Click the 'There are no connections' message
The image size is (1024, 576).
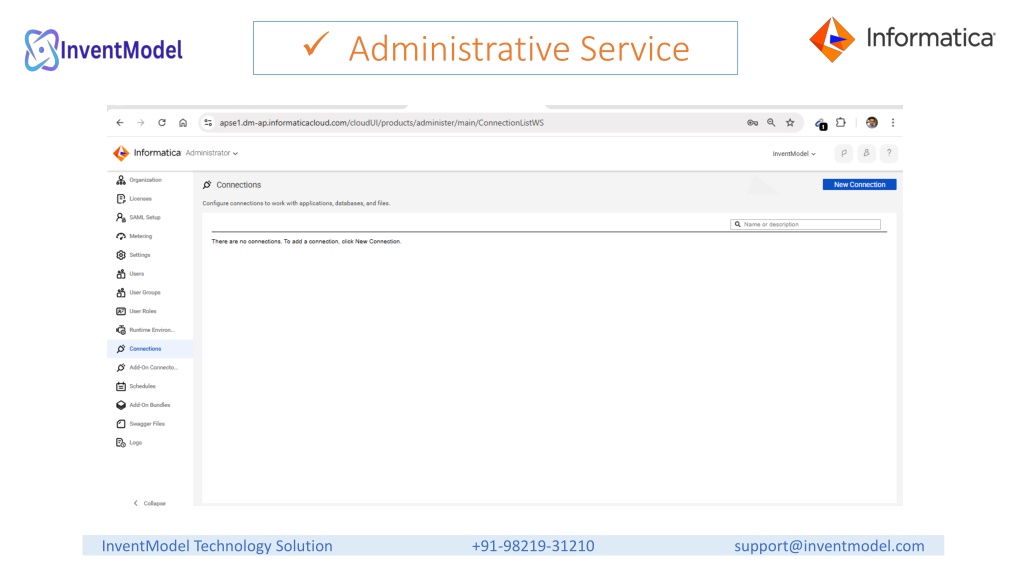click(x=306, y=242)
